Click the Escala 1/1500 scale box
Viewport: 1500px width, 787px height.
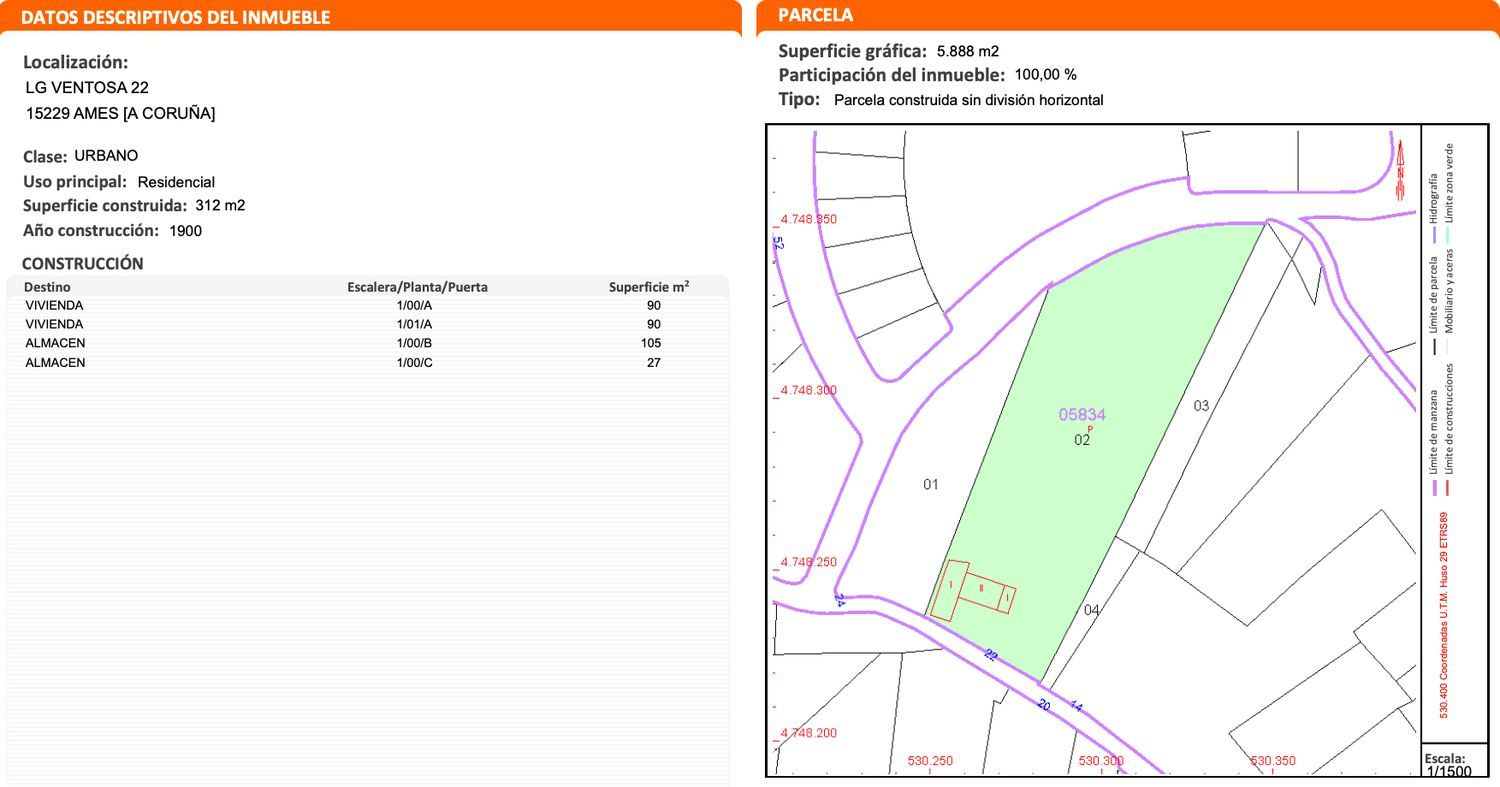point(1447,764)
